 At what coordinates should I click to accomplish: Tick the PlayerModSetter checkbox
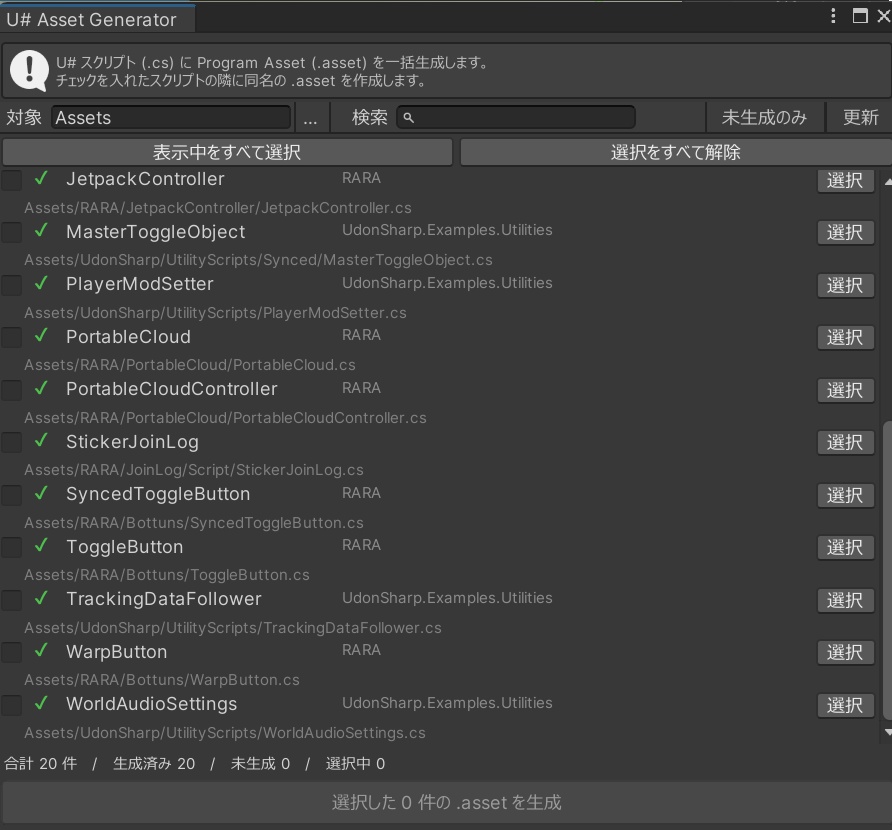[11, 284]
